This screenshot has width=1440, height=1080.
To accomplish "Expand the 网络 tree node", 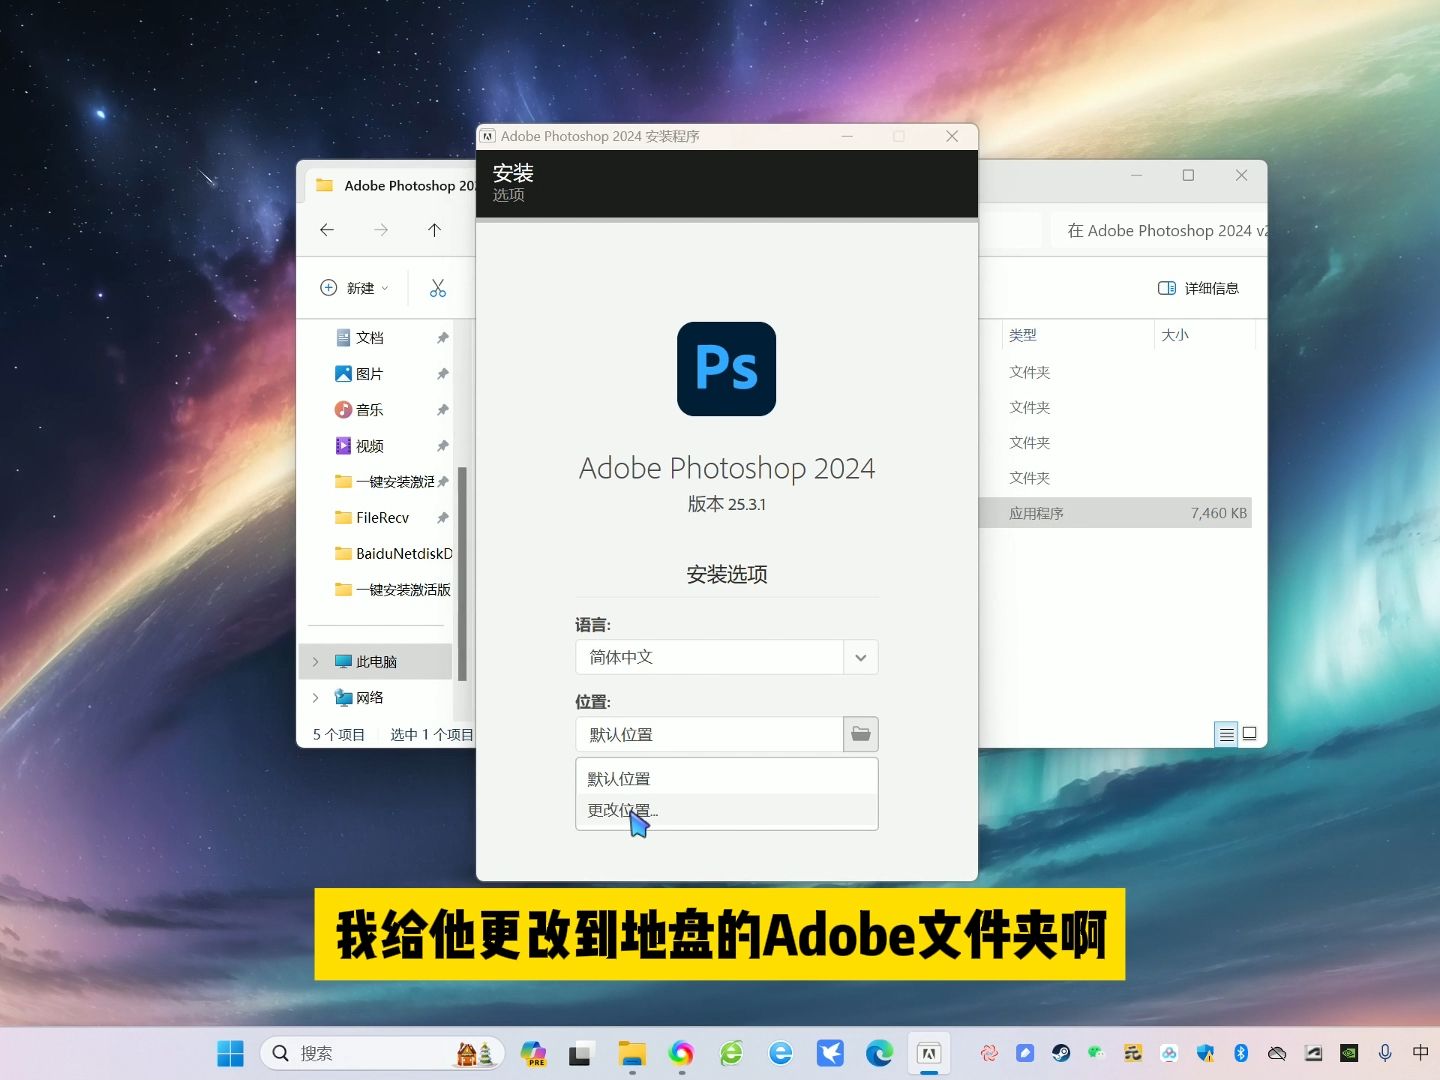I will point(316,698).
